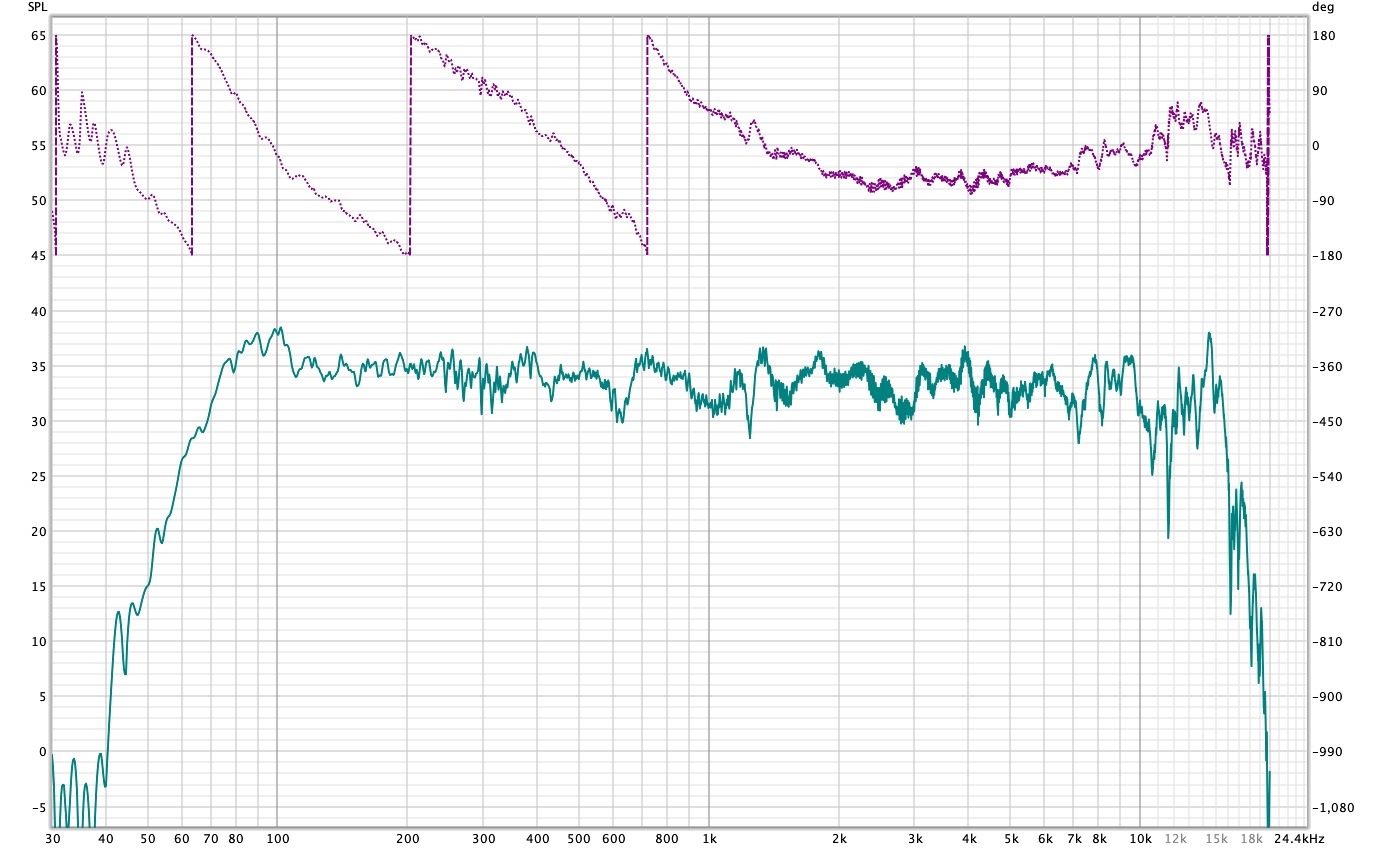This screenshot has width=1373, height=850.
Task: Click the 8k frequency axis label
Action: (x=1099, y=838)
